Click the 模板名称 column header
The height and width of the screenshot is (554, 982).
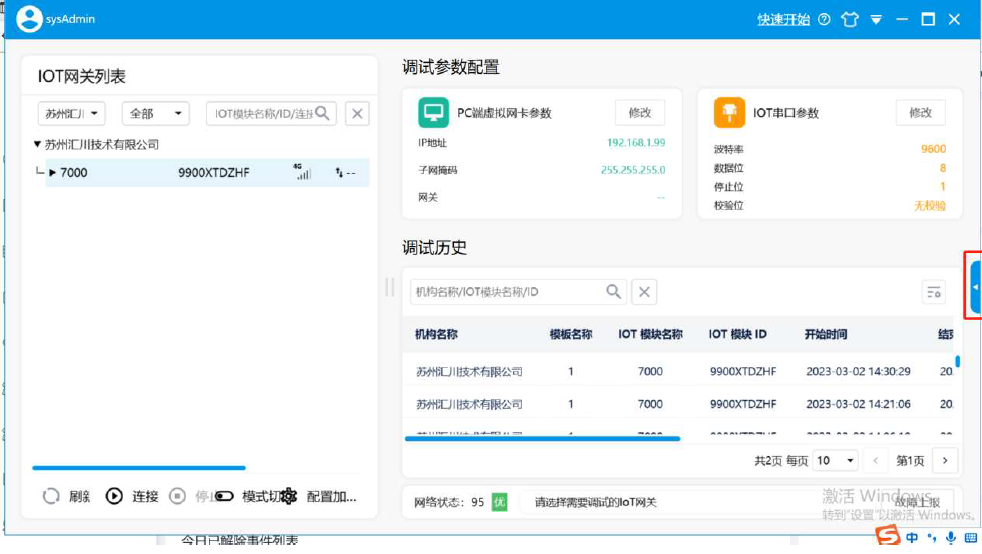click(571, 334)
